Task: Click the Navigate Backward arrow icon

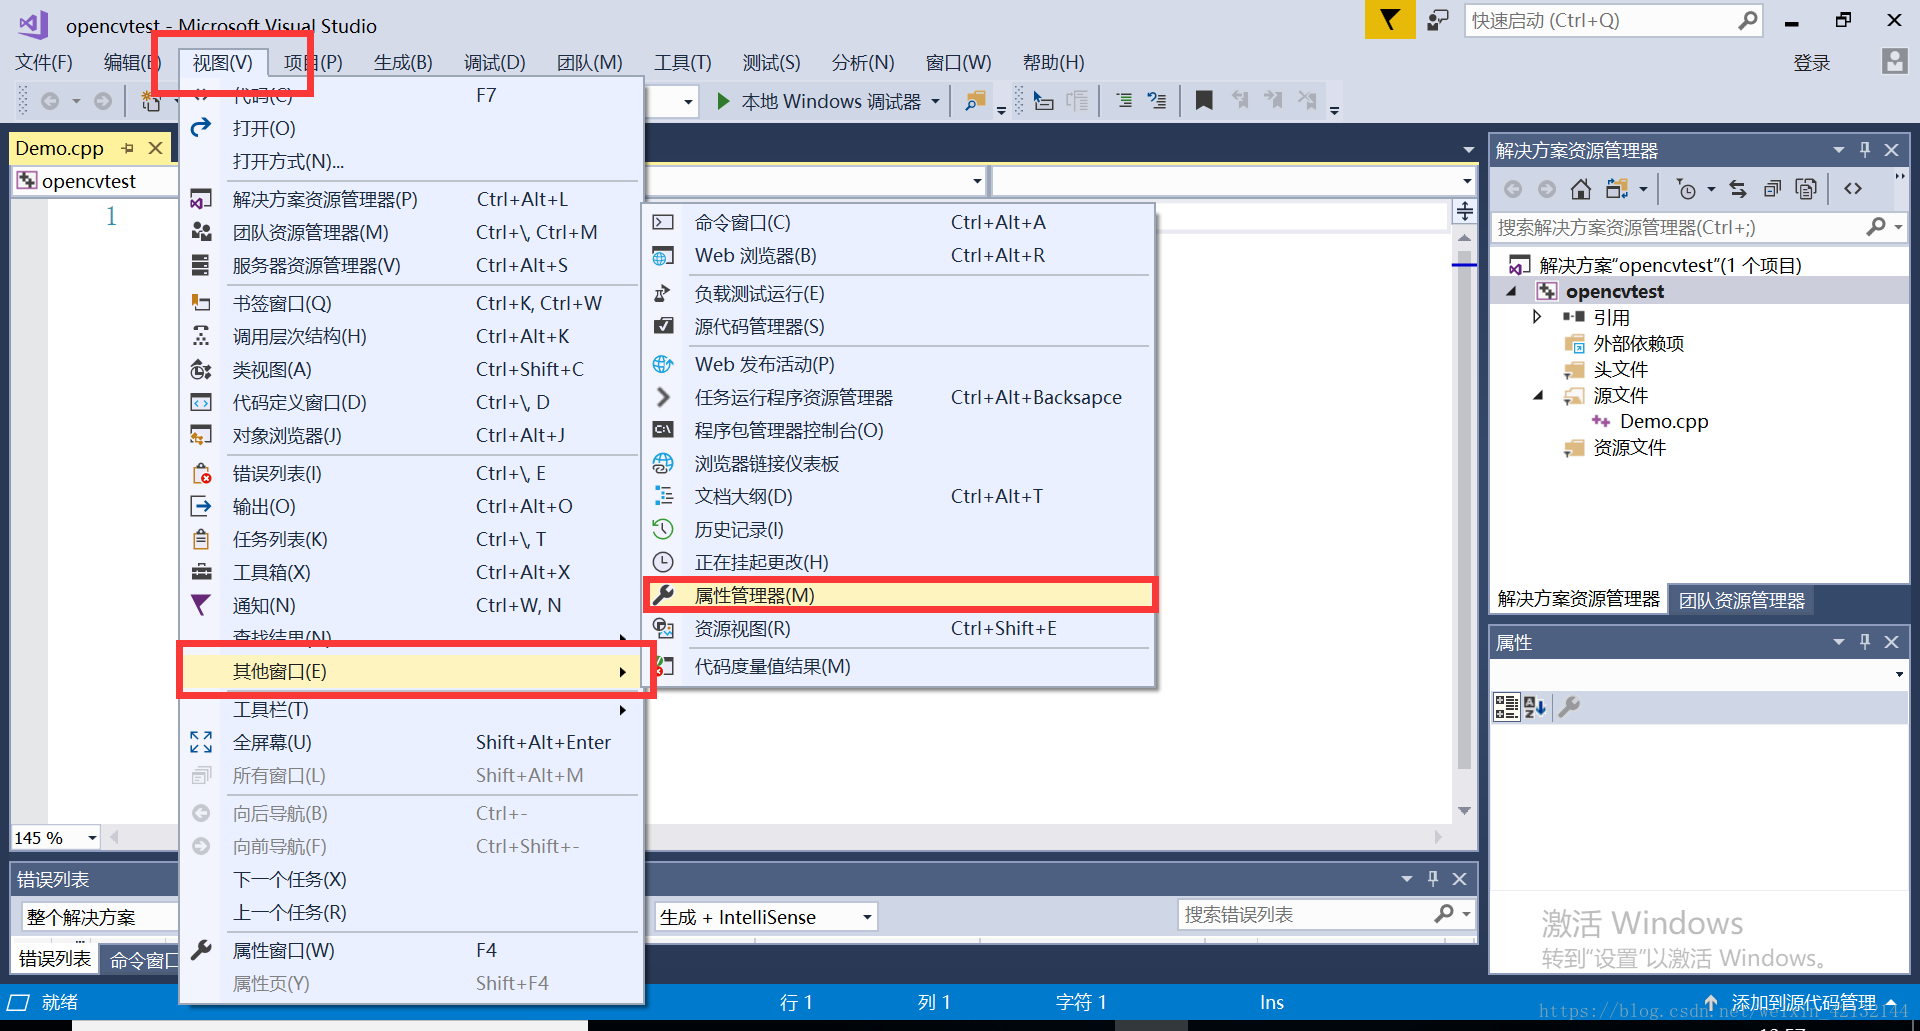Action: click(50, 100)
